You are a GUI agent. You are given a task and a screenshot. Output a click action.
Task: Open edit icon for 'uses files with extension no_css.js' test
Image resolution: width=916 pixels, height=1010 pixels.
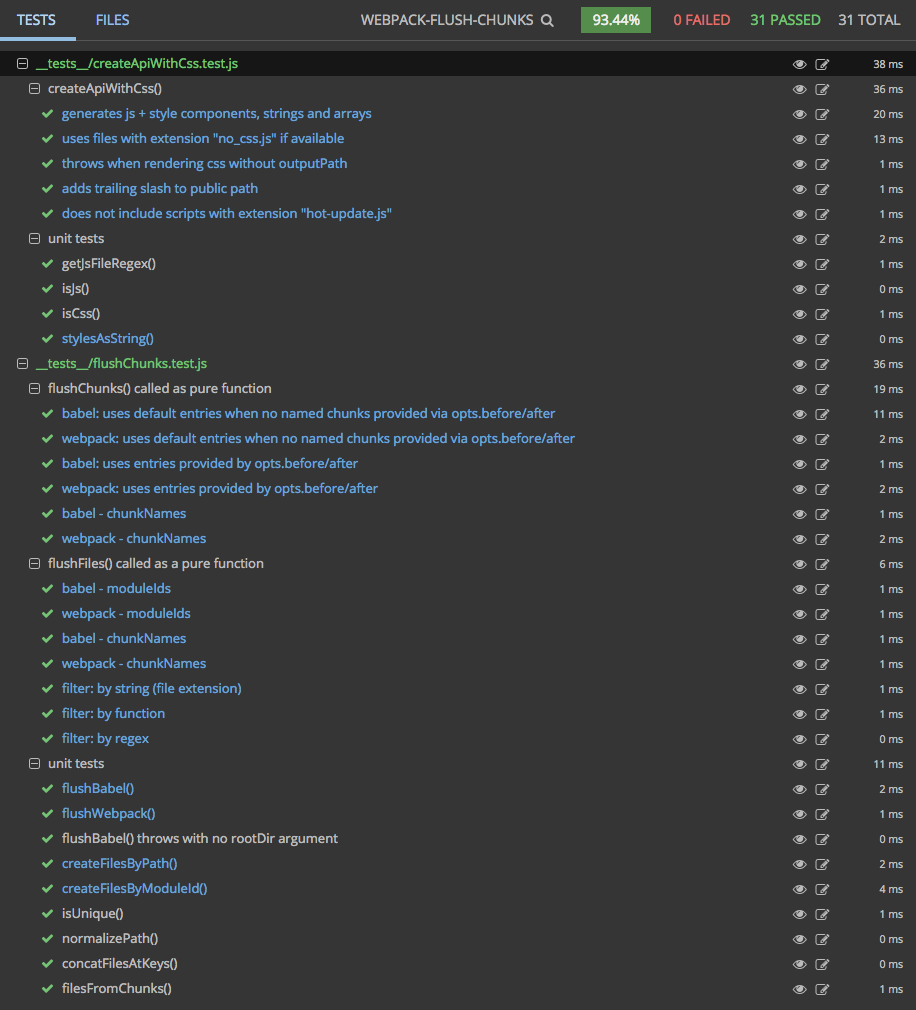(x=822, y=139)
